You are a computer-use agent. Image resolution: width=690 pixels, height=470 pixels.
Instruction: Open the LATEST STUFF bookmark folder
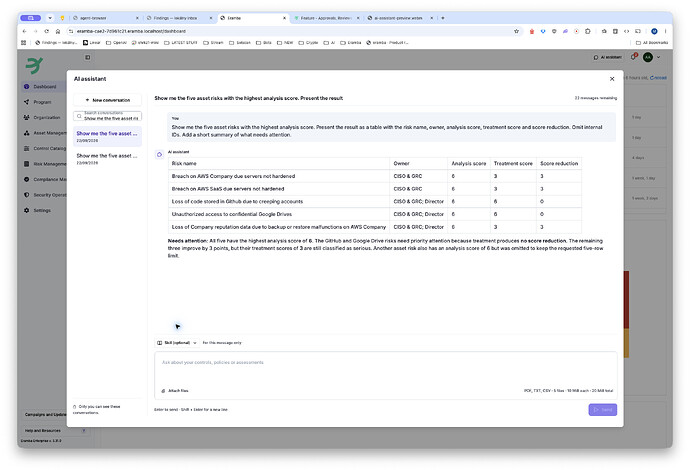click(181, 43)
